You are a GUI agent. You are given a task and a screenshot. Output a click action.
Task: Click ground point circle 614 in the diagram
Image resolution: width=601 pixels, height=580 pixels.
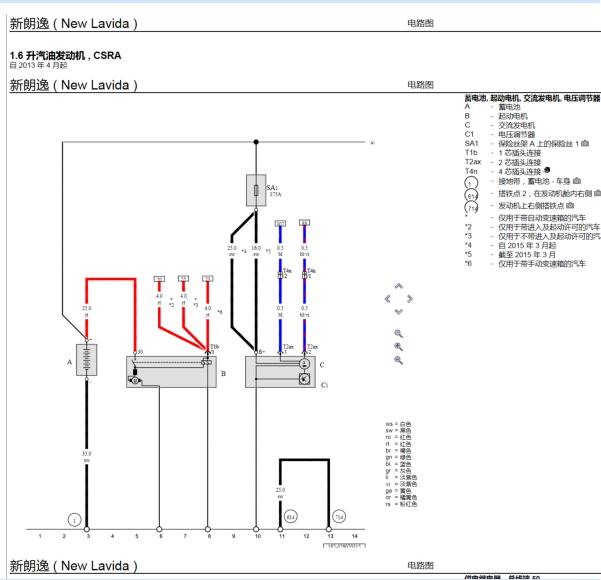(x=291, y=517)
